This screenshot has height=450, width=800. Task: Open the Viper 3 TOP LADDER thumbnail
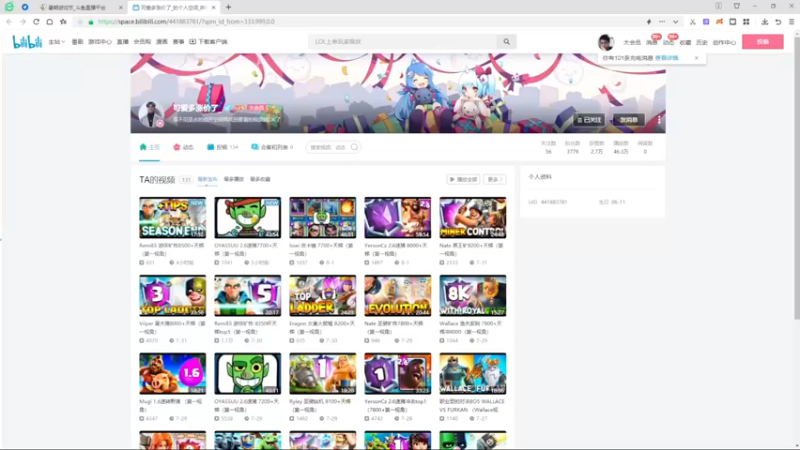(172, 296)
